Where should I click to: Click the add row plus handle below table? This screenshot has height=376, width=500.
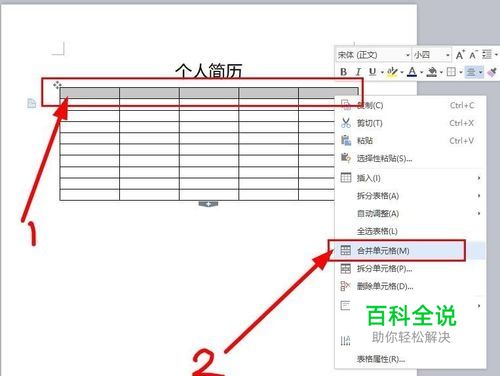tap(208, 204)
